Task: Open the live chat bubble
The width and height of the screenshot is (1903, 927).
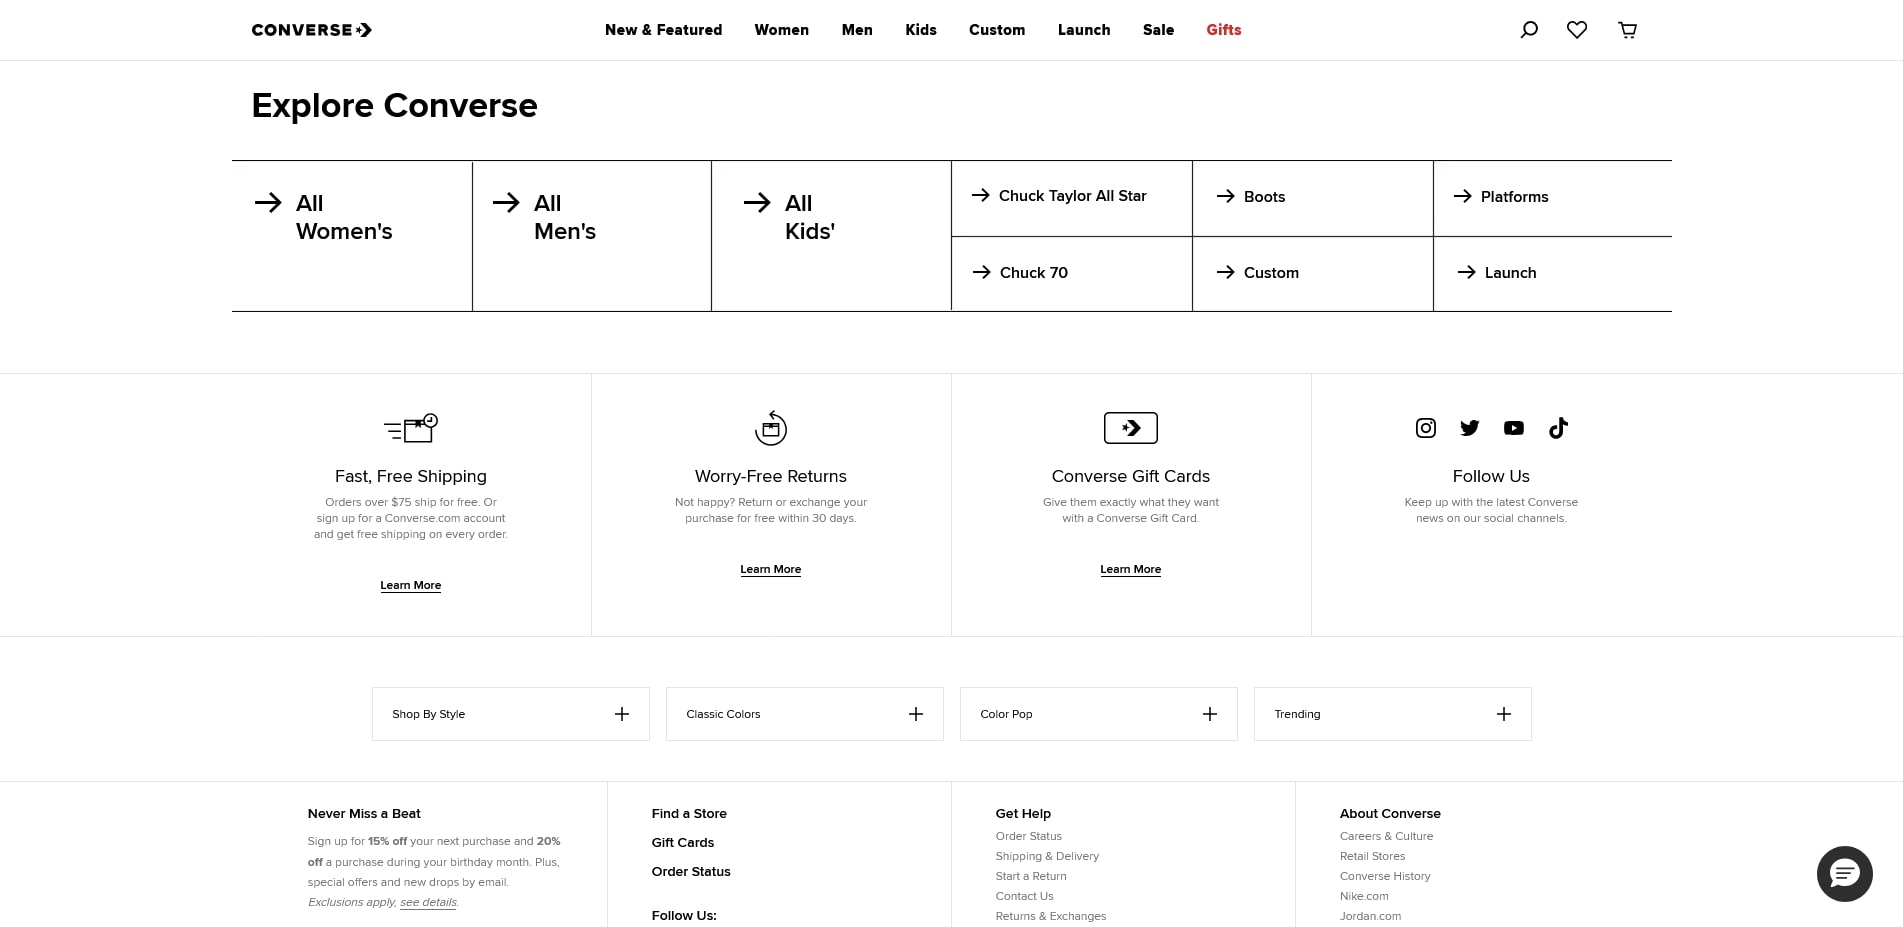Action: coord(1845,874)
